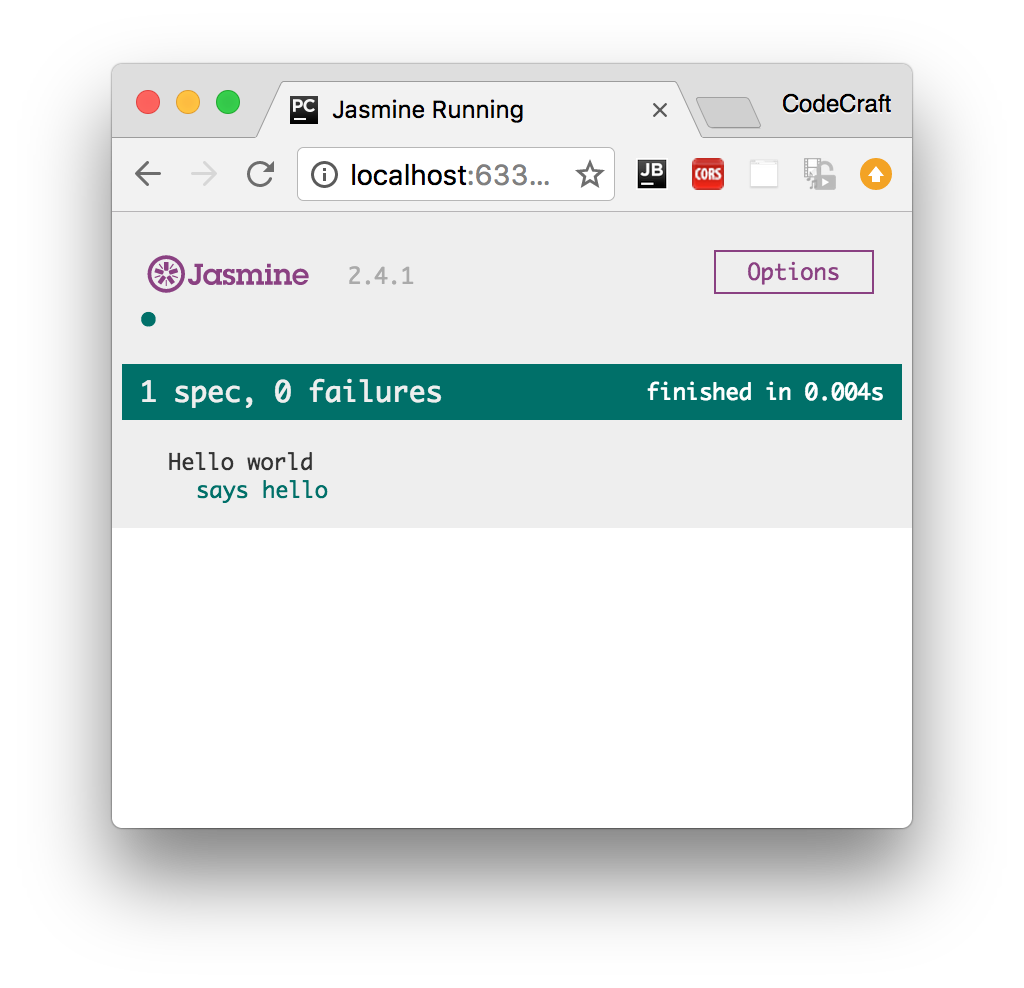Open the Jasmine Options menu

point(793,272)
